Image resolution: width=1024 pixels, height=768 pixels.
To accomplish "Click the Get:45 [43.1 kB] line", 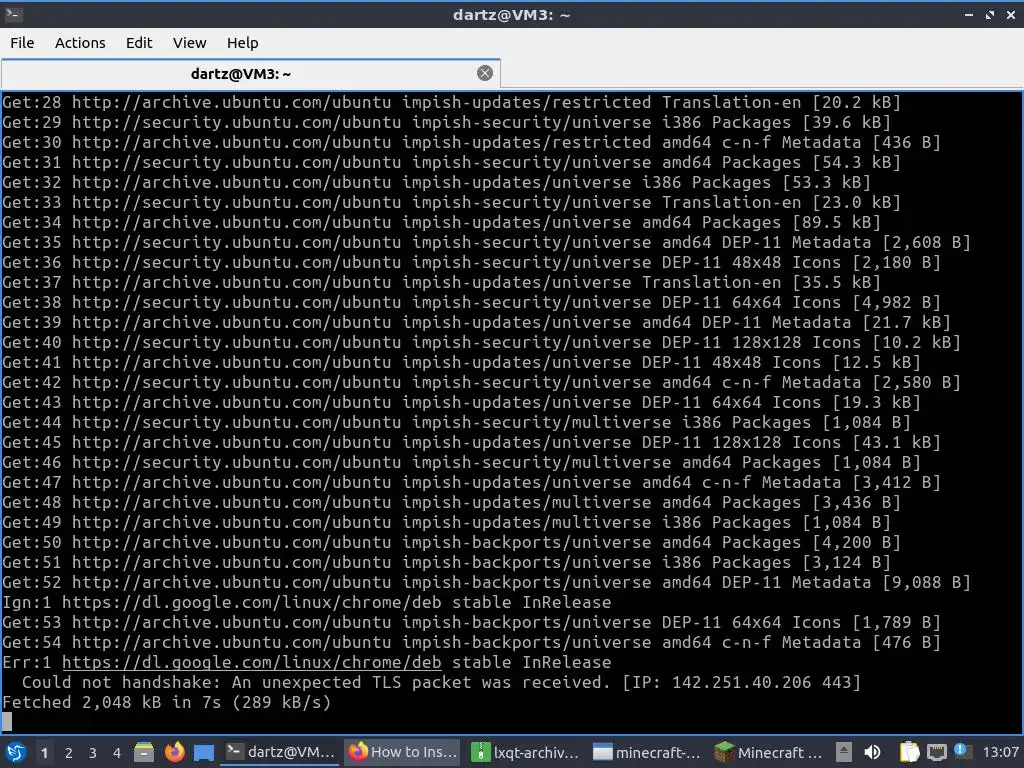I will pos(471,442).
